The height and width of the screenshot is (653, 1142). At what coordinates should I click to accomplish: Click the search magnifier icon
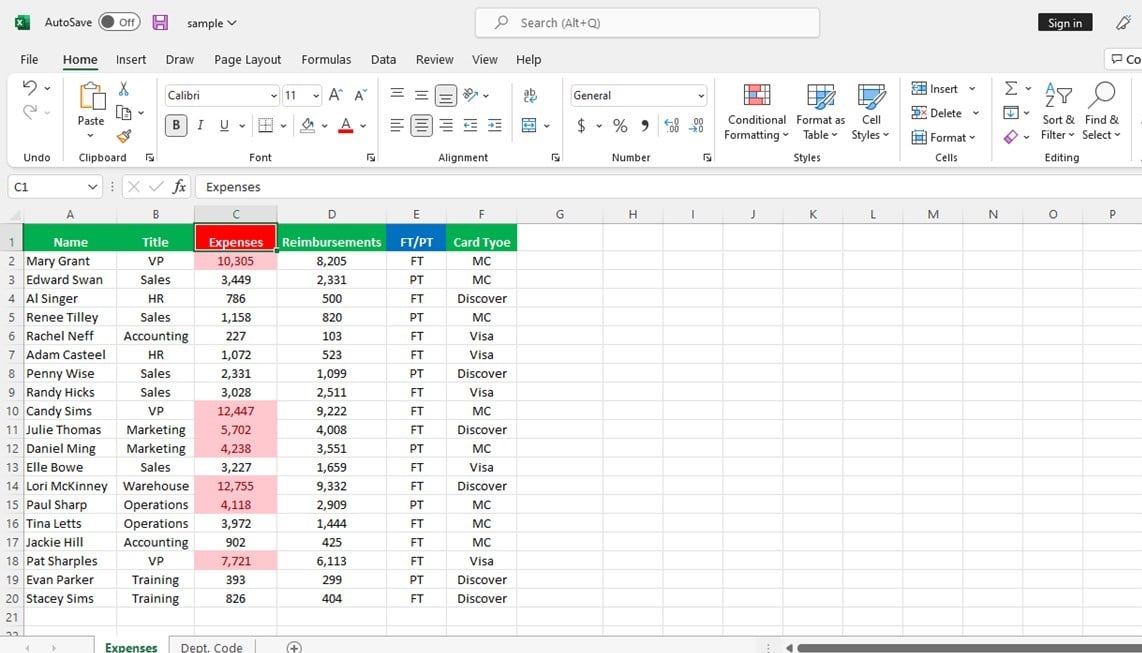click(501, 23)
